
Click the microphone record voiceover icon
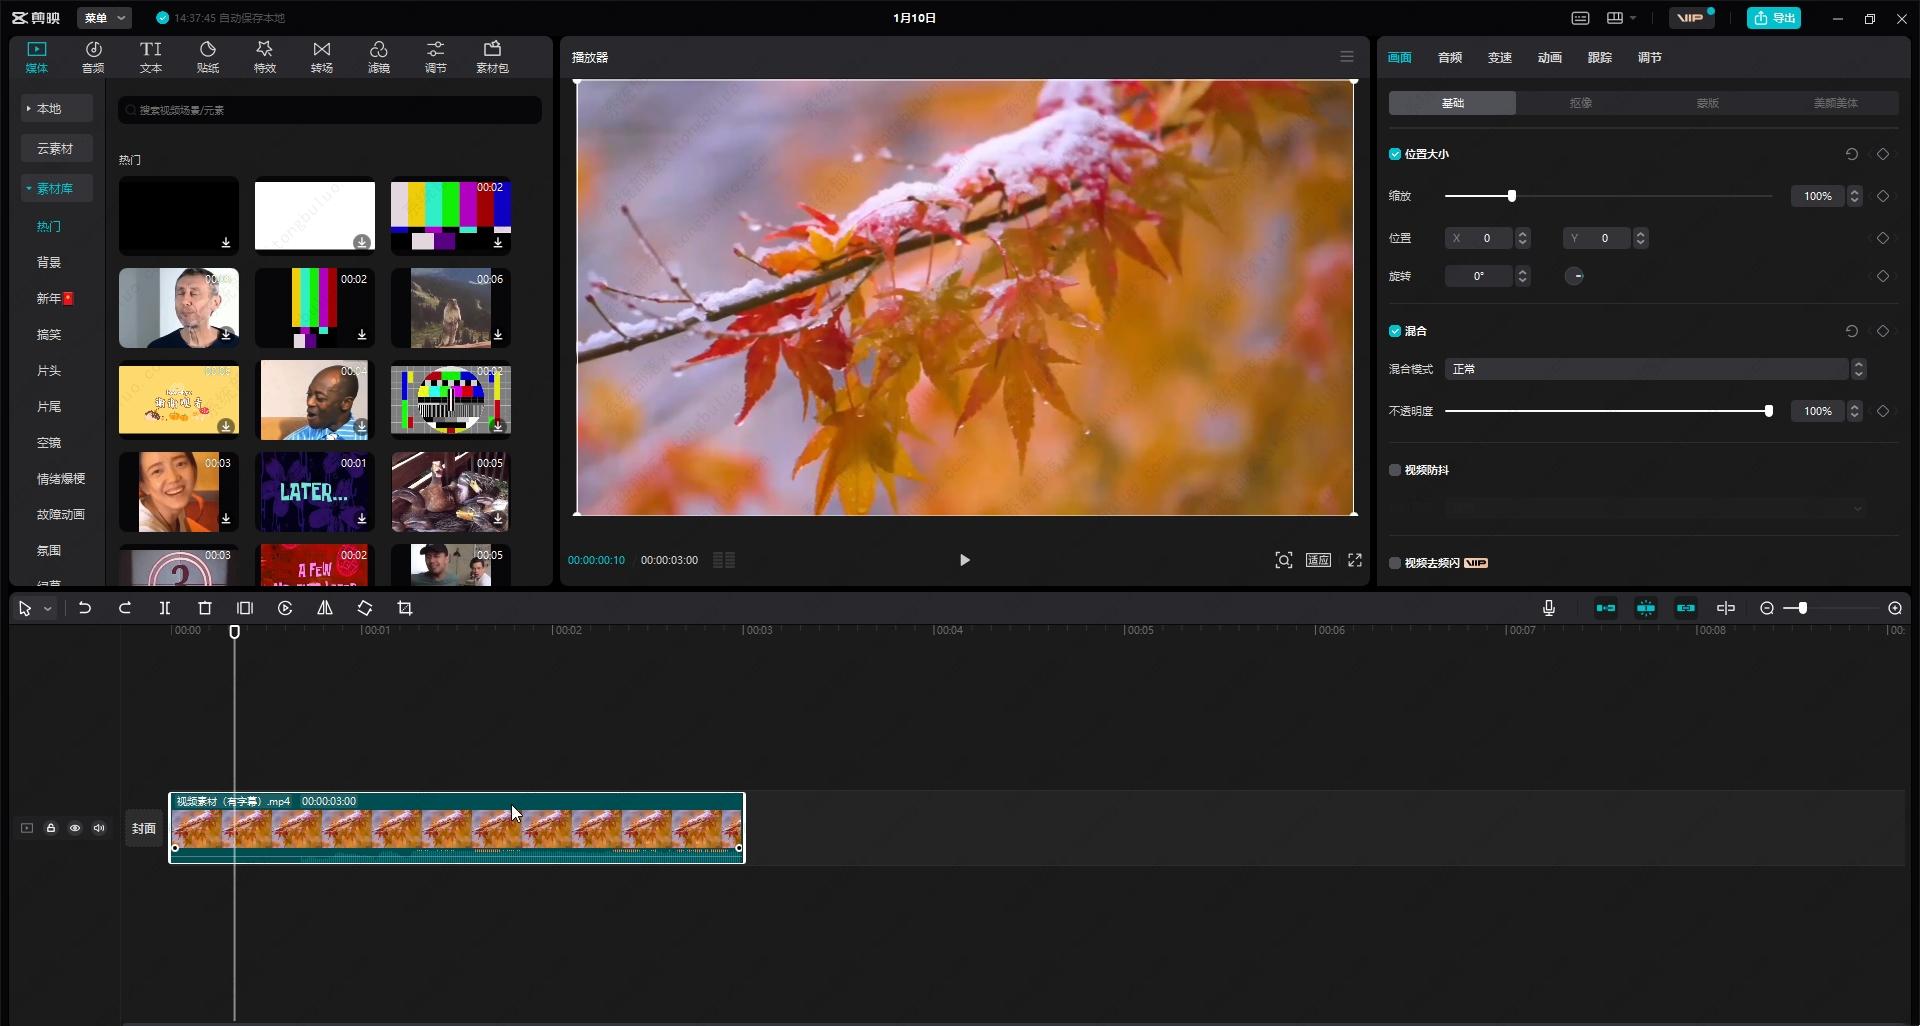click(x=1549, y=608)
